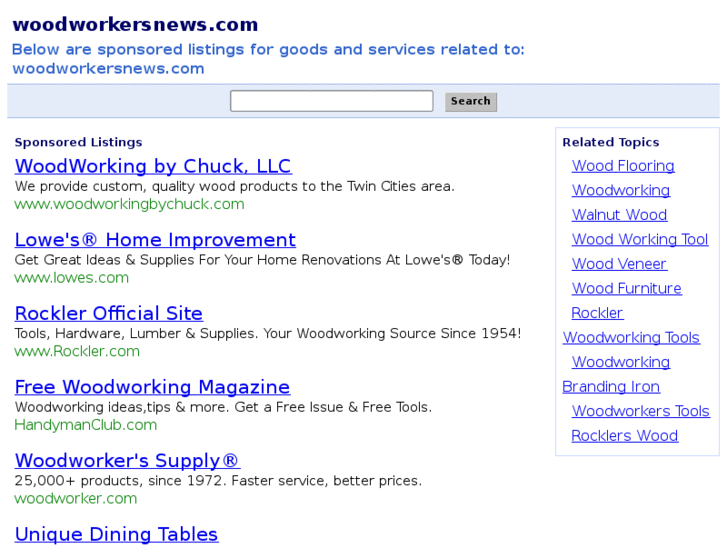Open Rockler Official Site listing
The height and width of the screenshot is (545, 727).
[108, 314]
